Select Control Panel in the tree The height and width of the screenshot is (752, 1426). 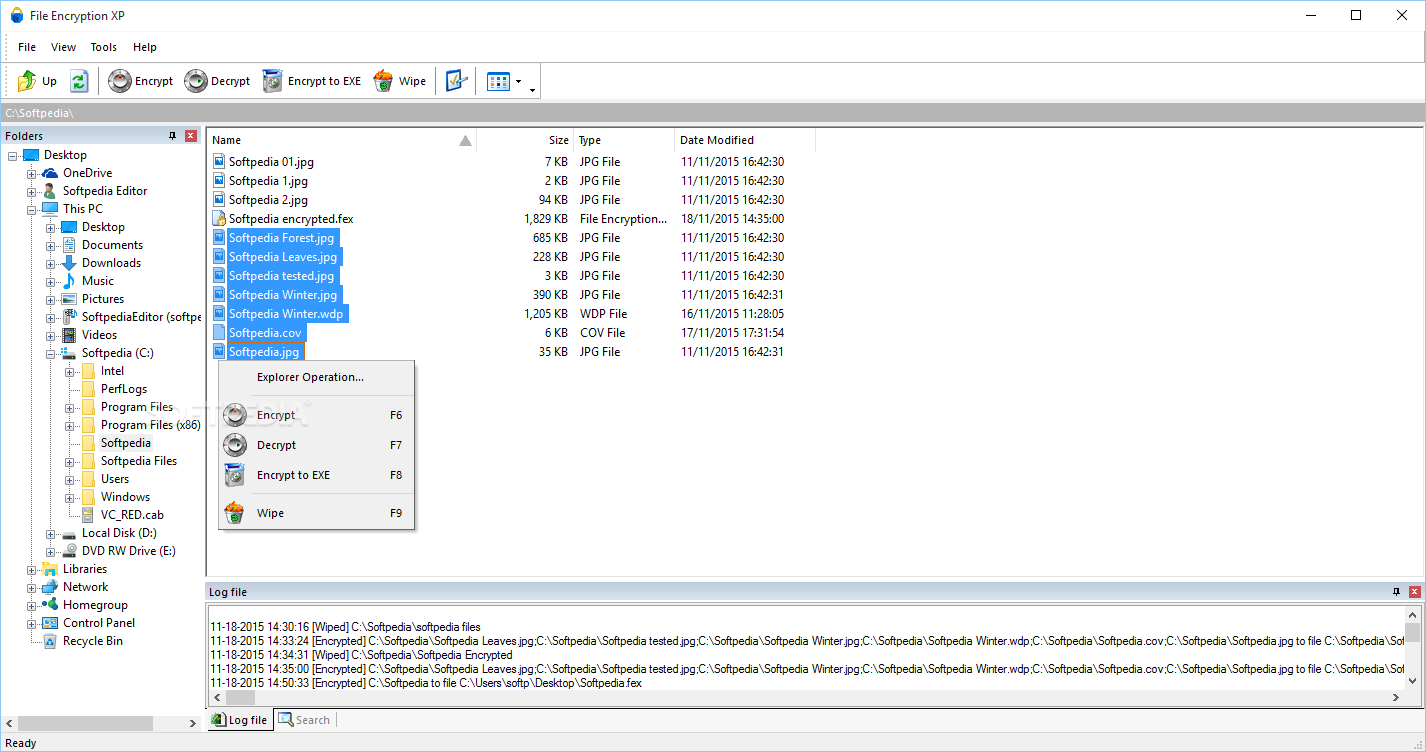(99, 623)
